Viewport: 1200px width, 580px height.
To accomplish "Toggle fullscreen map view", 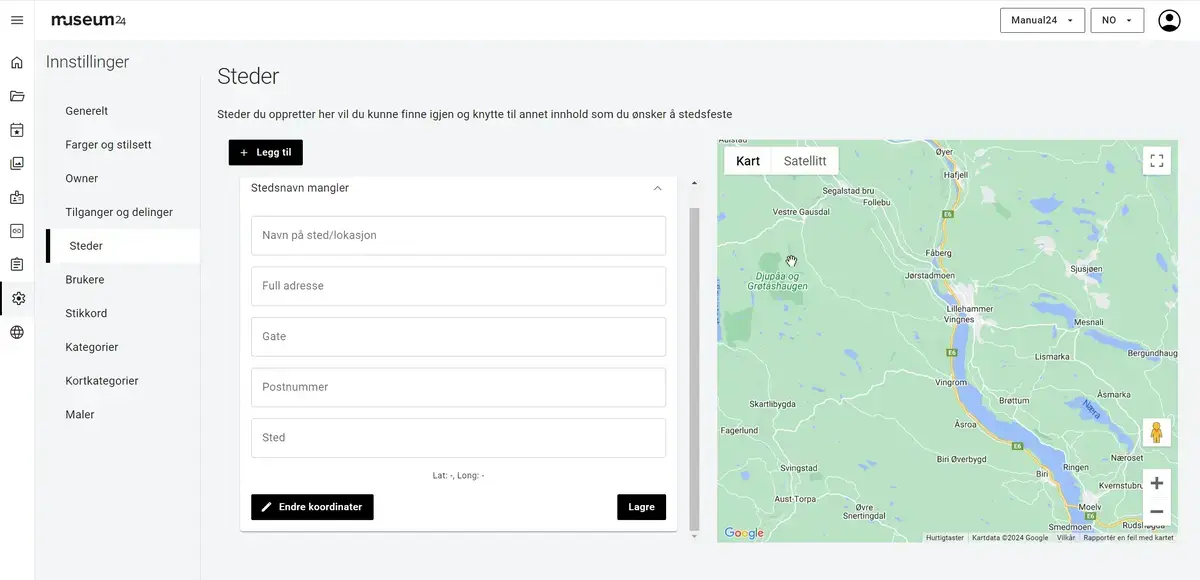I will point(1157,161).
